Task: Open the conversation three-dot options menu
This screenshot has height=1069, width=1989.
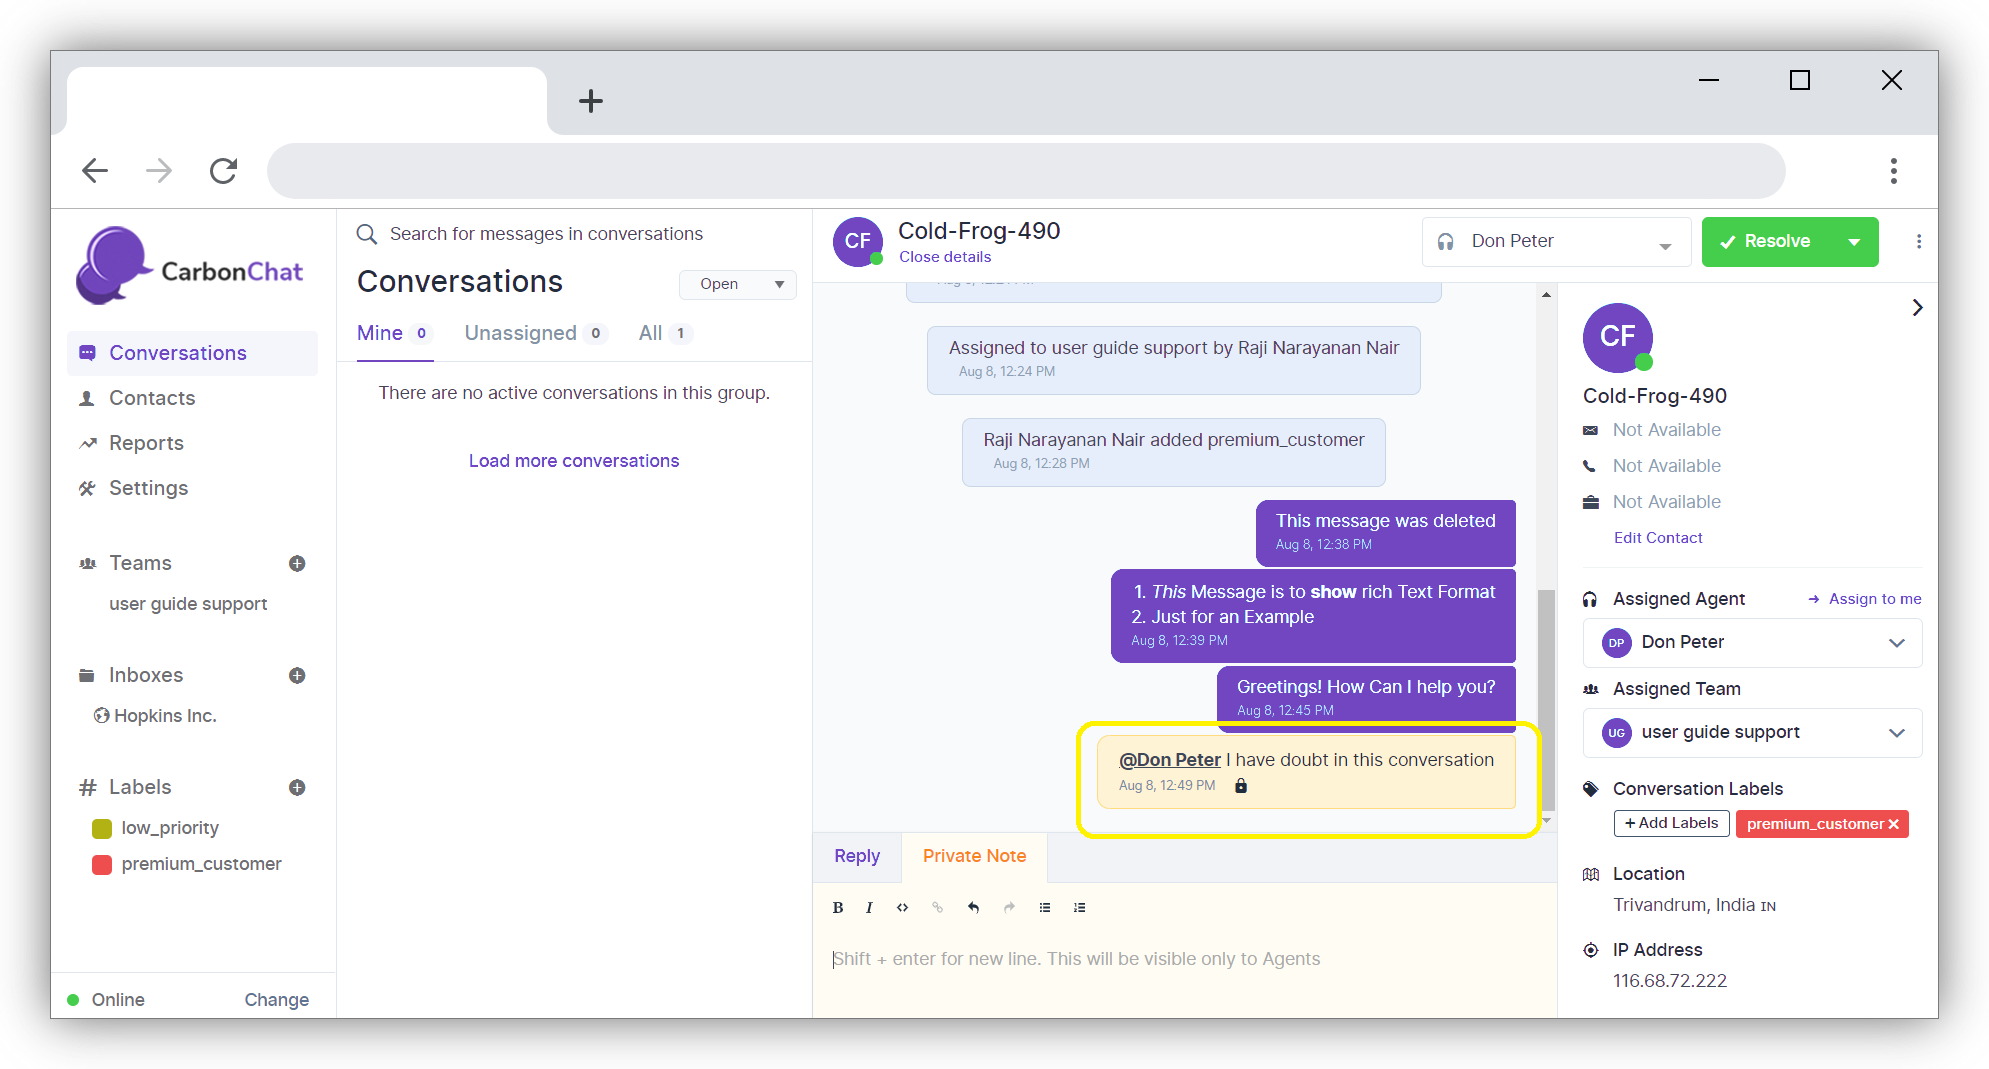Action: pyautogui.click(x=1918, y=242)
